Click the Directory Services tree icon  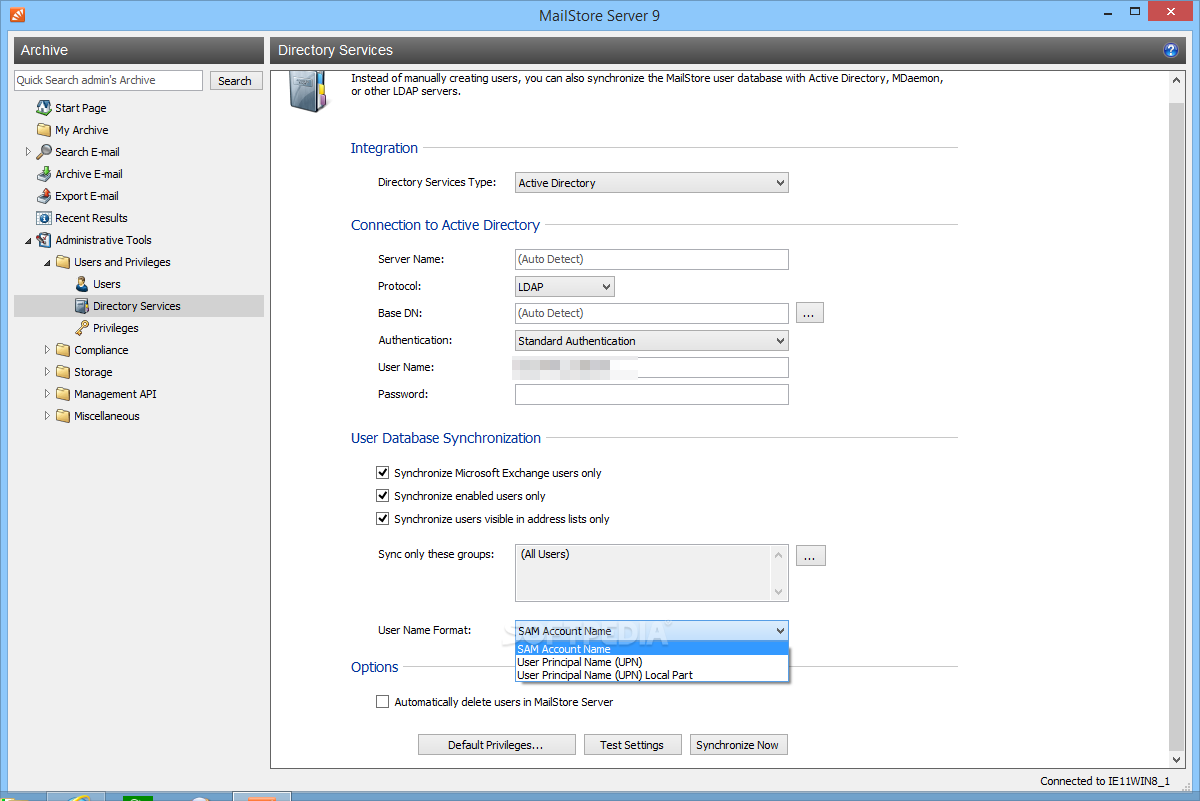click(x=82, y=306)
